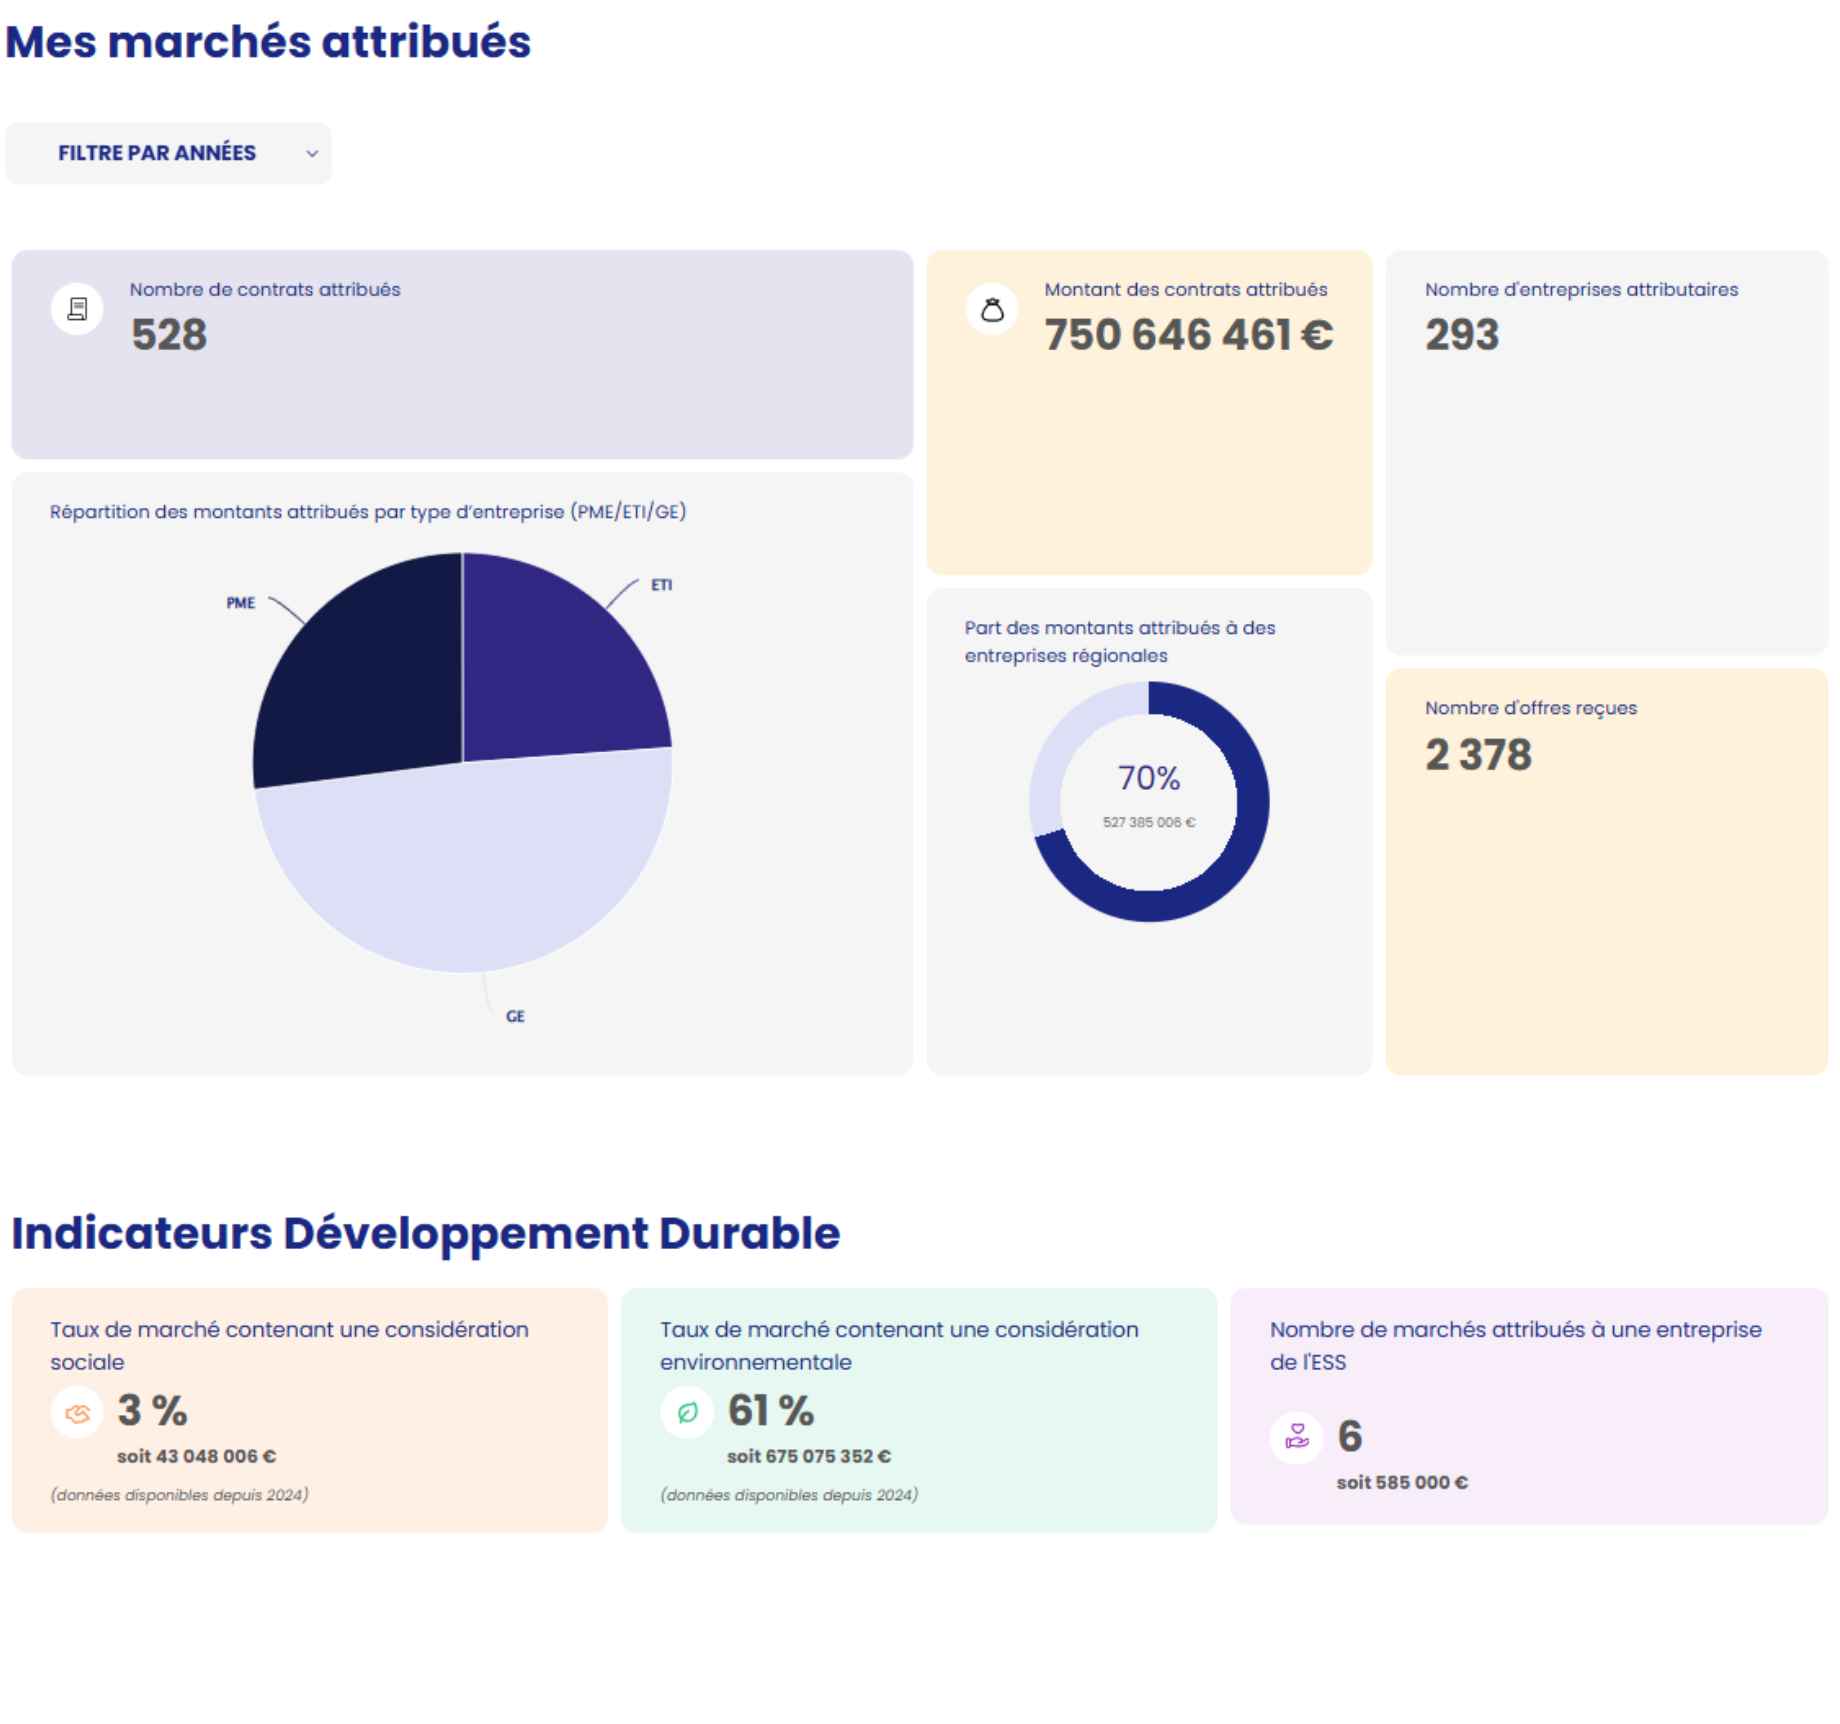
Task: Click the 61 % environmental rate value
Action: tap(770, 1411)
